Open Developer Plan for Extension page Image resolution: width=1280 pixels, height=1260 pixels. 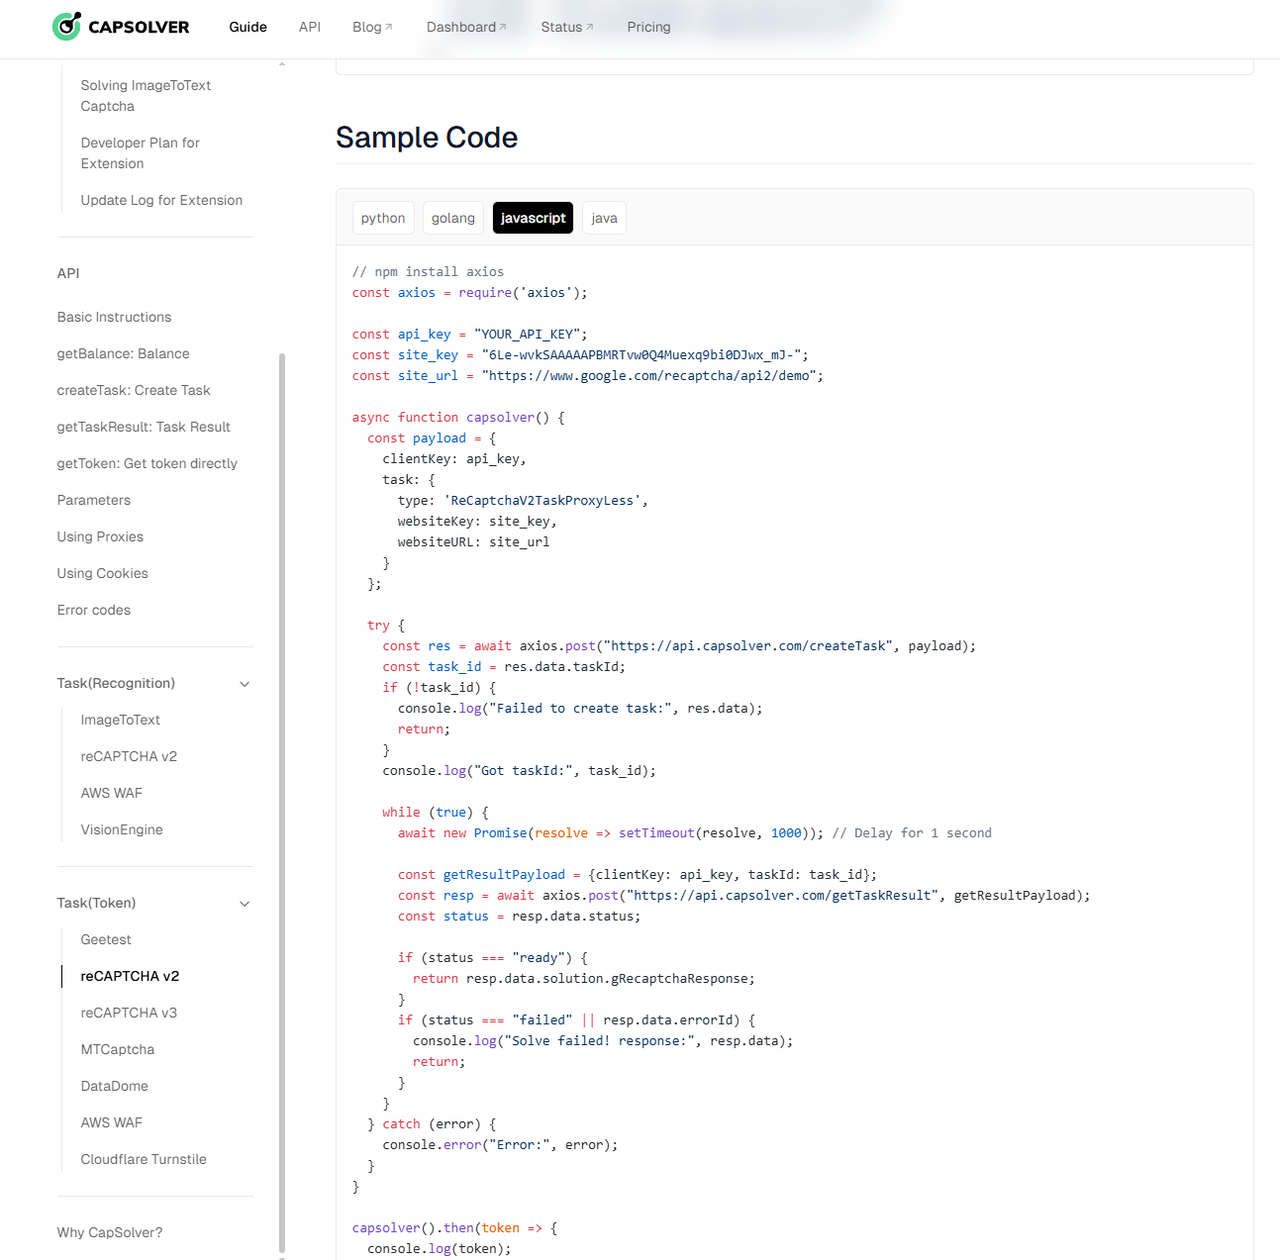140,153
